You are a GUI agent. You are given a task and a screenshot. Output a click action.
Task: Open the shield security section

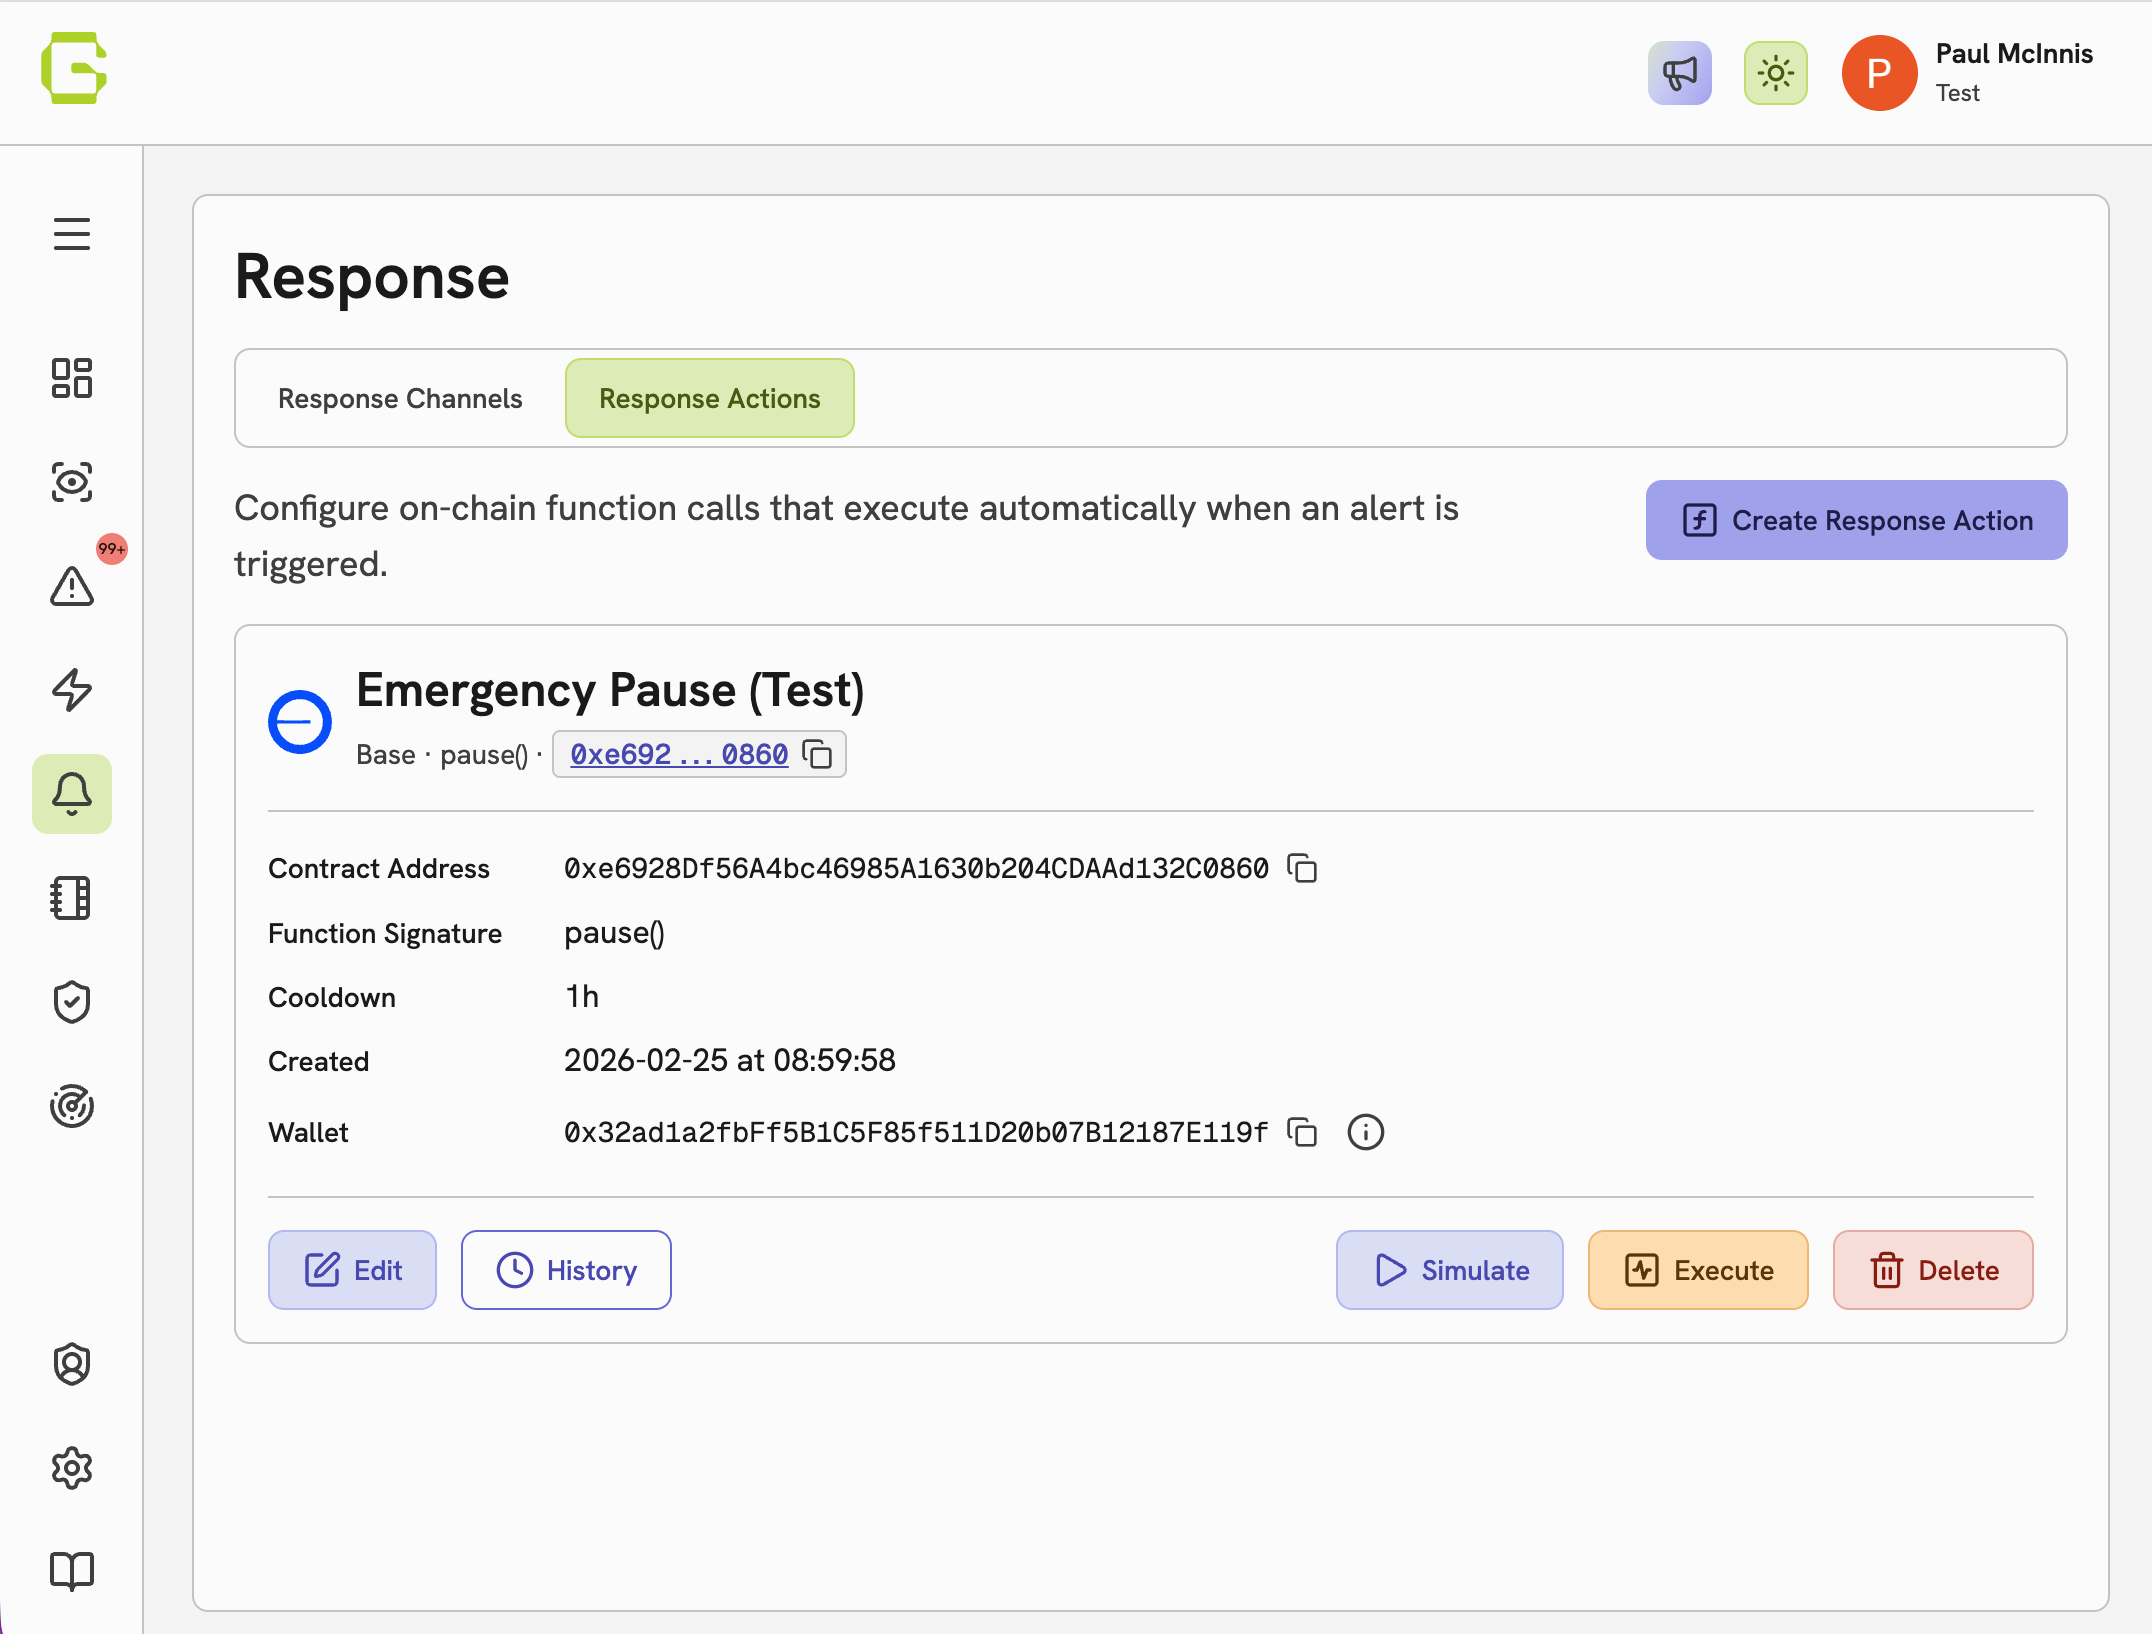[x=71, y=1002]
